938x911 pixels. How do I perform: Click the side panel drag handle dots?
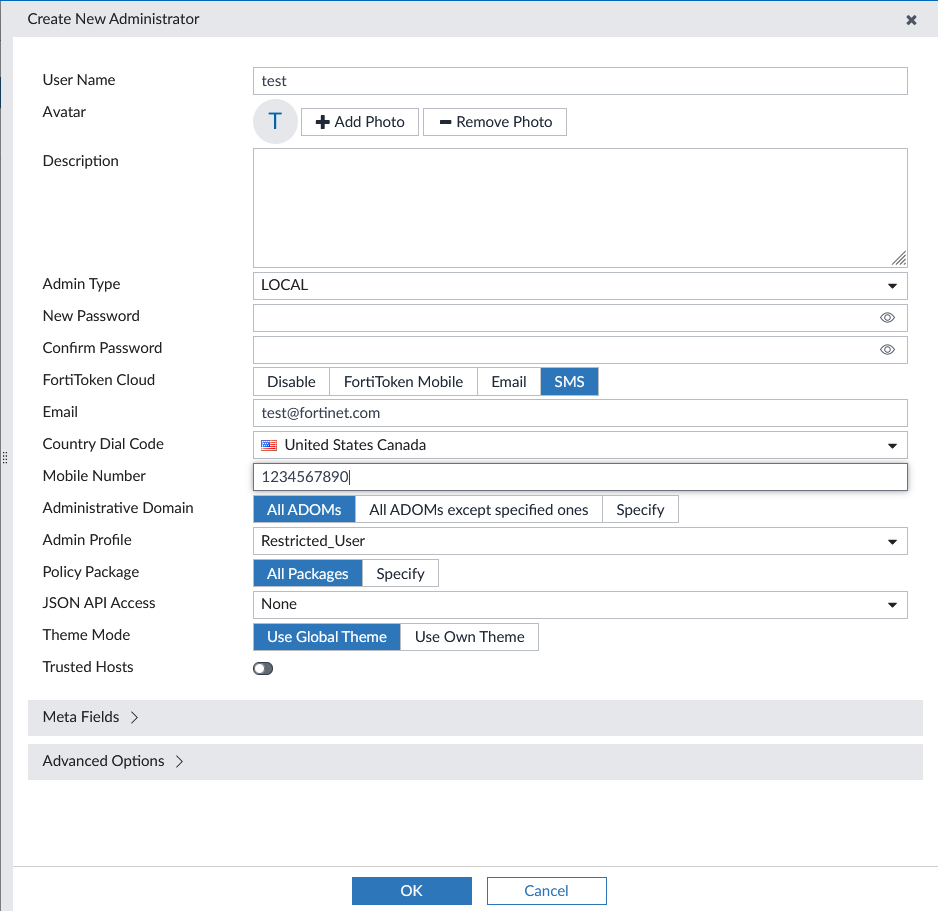[5, 458]
